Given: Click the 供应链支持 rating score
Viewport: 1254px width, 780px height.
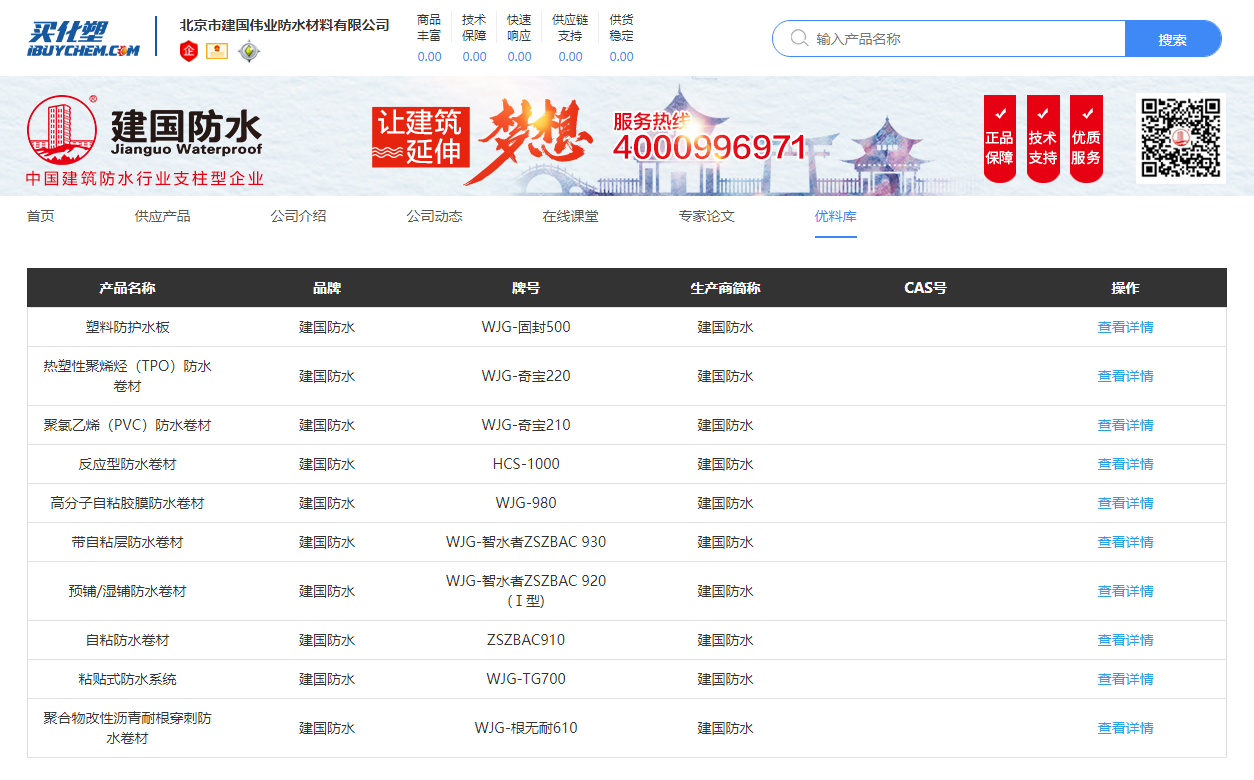Looking at the screenshot, I should coord(570,57).
